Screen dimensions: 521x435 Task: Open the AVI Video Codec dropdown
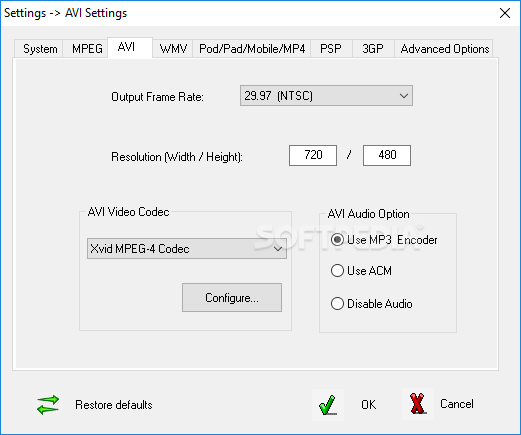point(187,248)
